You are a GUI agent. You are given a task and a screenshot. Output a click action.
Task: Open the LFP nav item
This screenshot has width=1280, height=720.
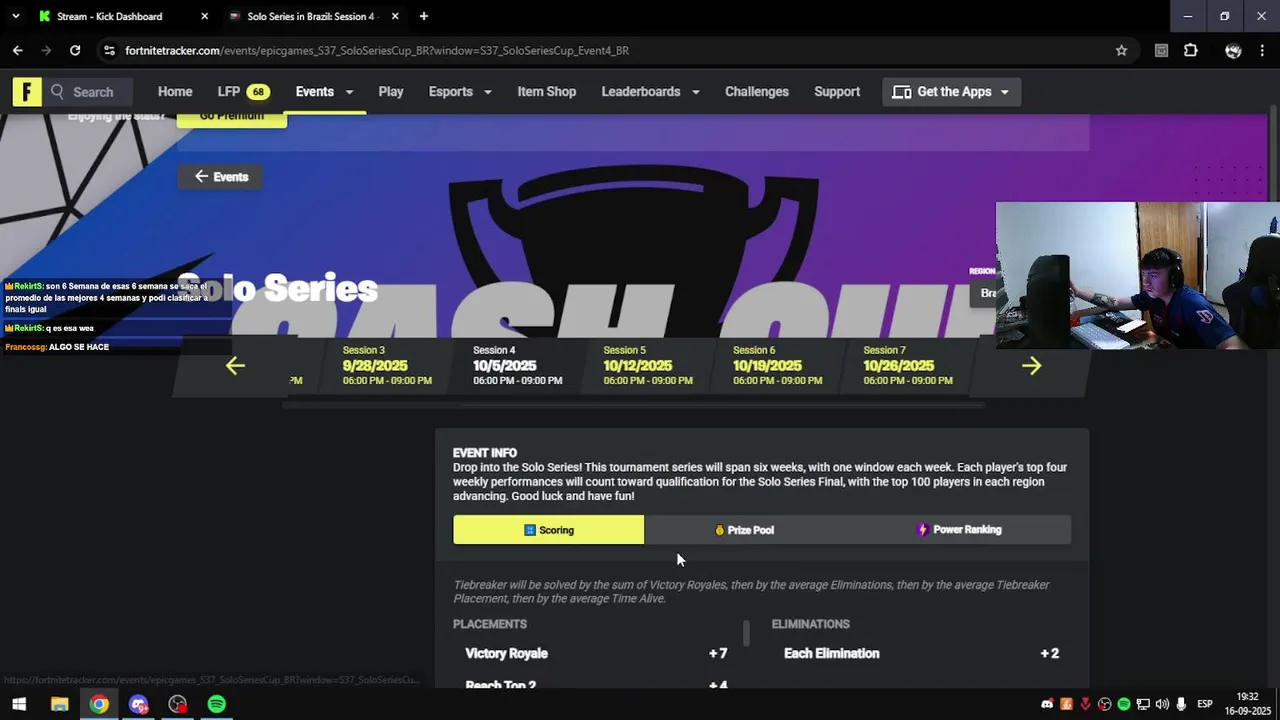pos(244,92)
